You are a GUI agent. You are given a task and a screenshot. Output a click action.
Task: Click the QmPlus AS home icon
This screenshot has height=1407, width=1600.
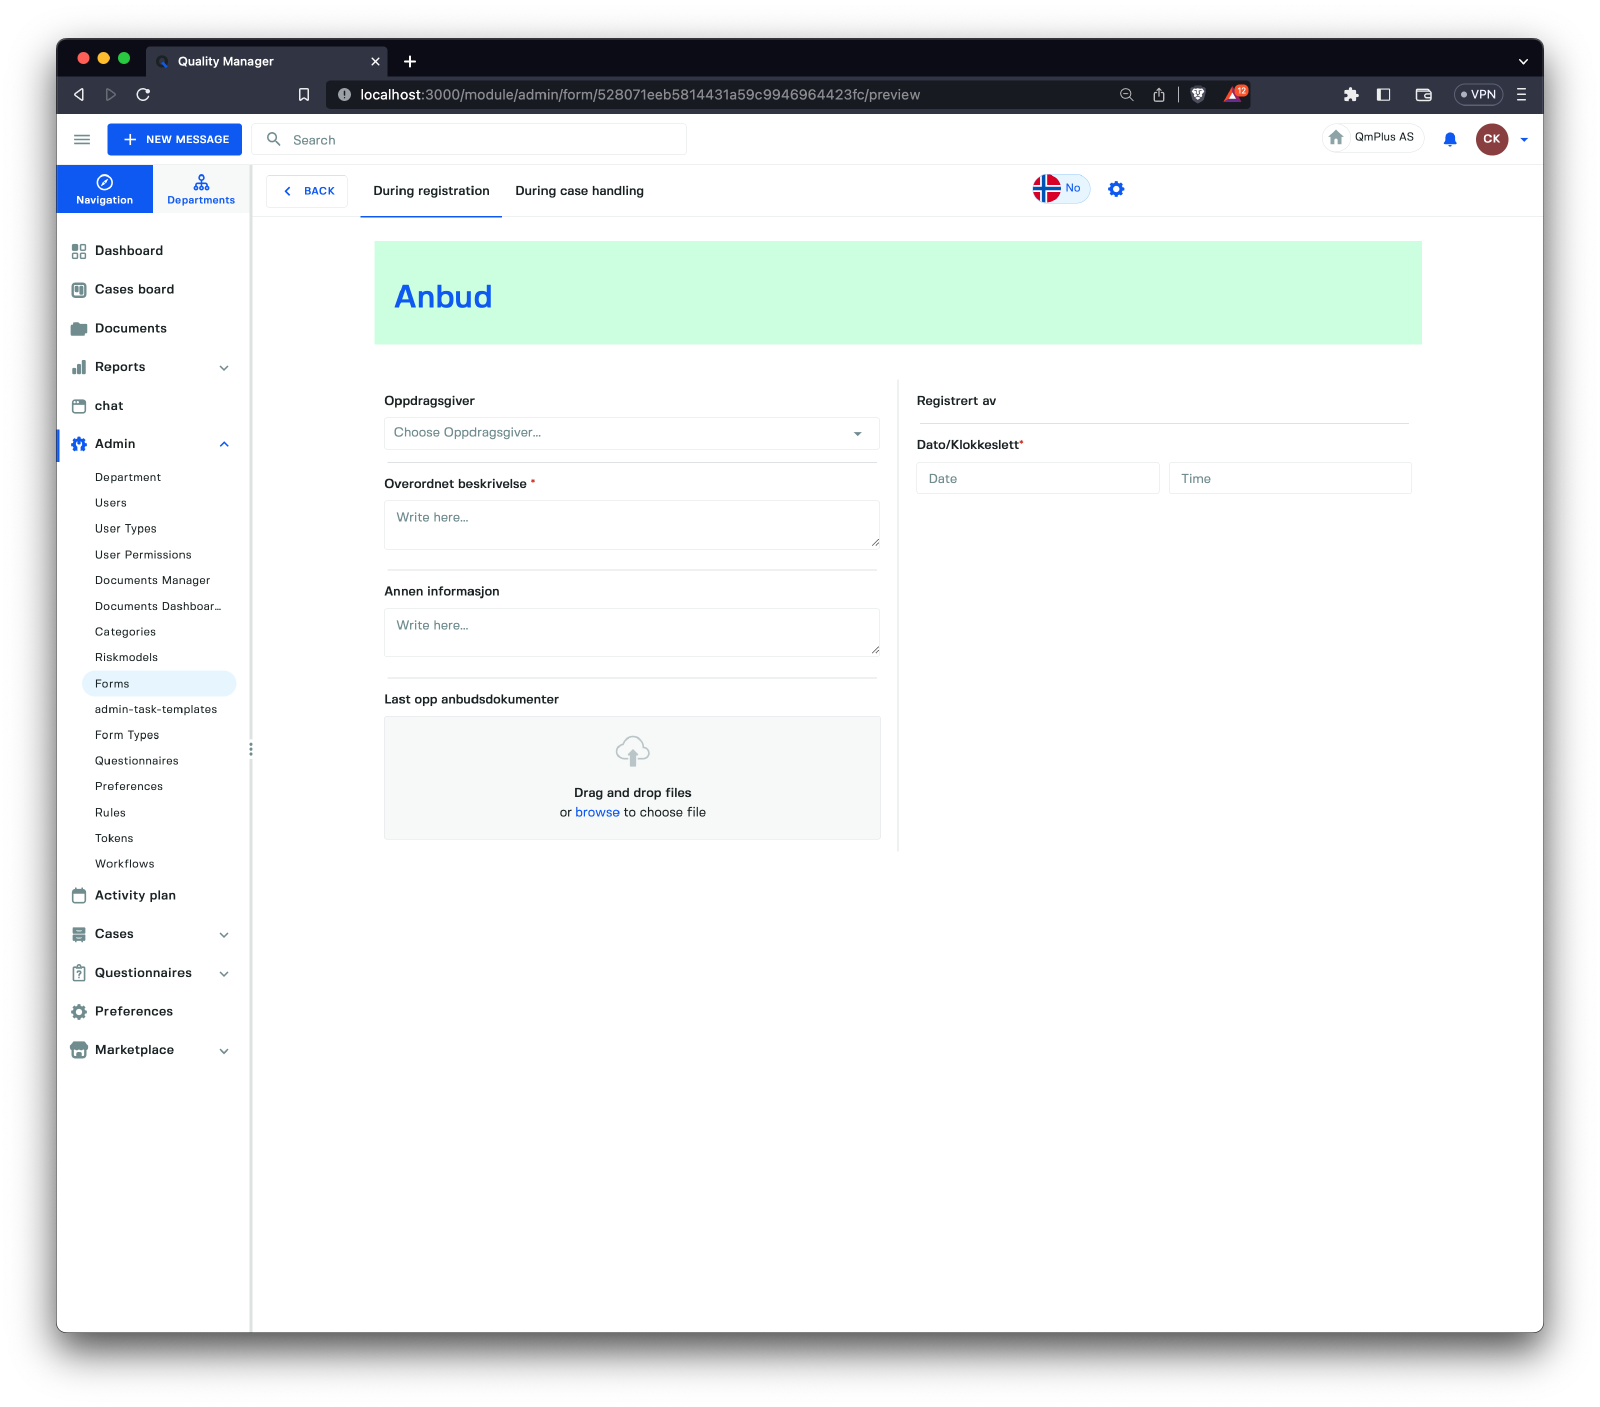pyautogui.click(x=1337, y=138)
